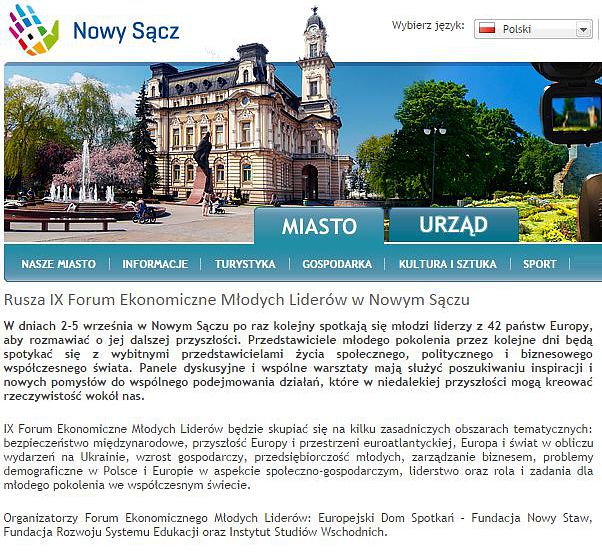This screenshot has height=556, width=602.
Task: Open the INFORMACJE menu
Action: tap(155, 264)
